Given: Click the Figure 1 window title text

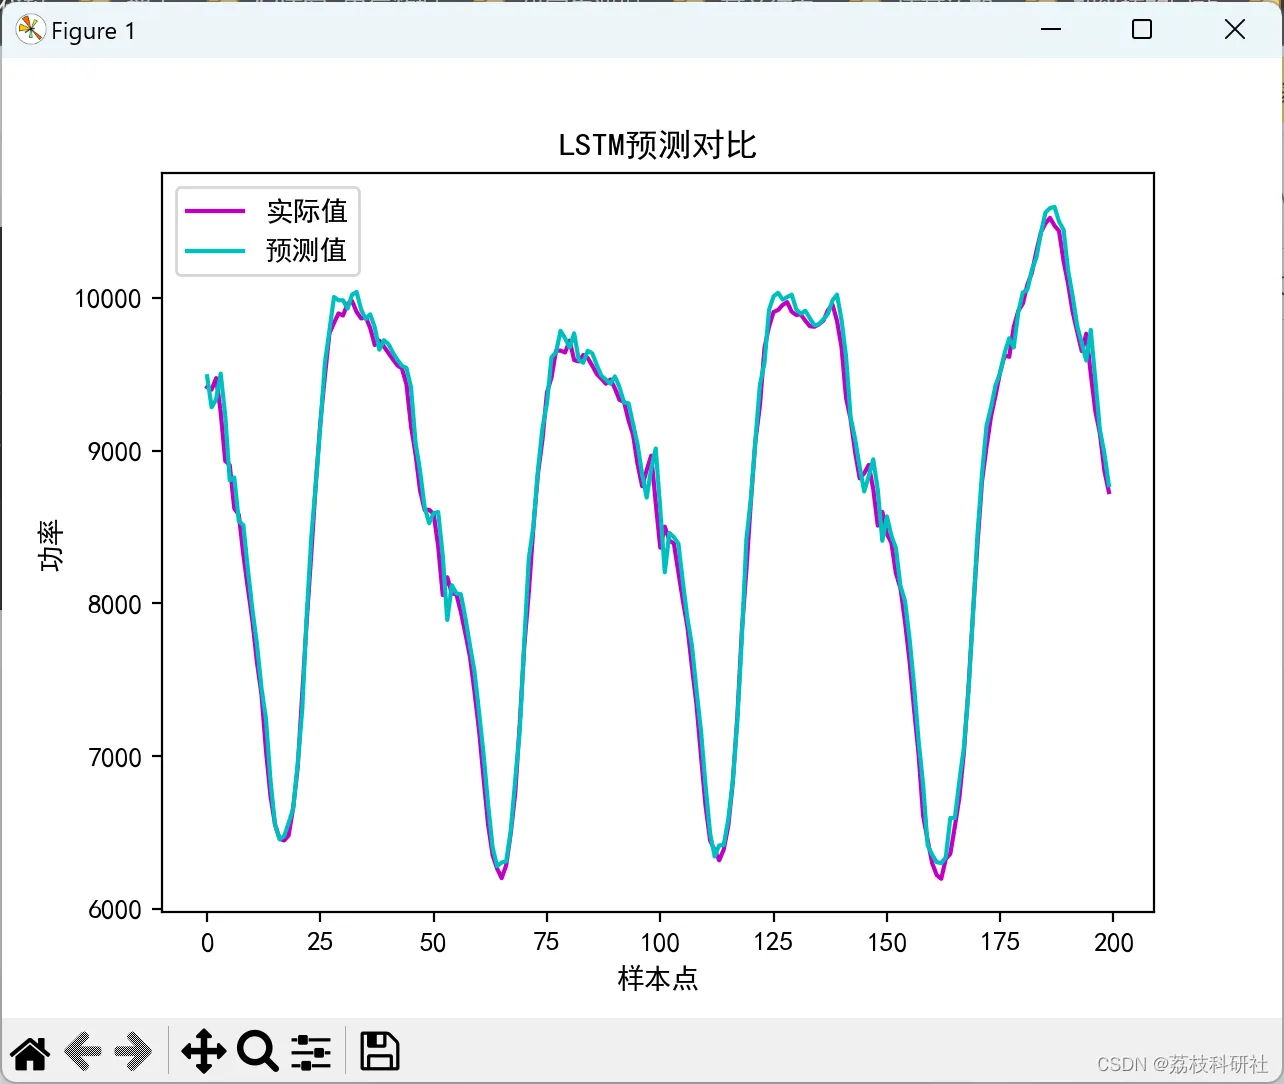Looking at the screenshot, I should 93,31.
